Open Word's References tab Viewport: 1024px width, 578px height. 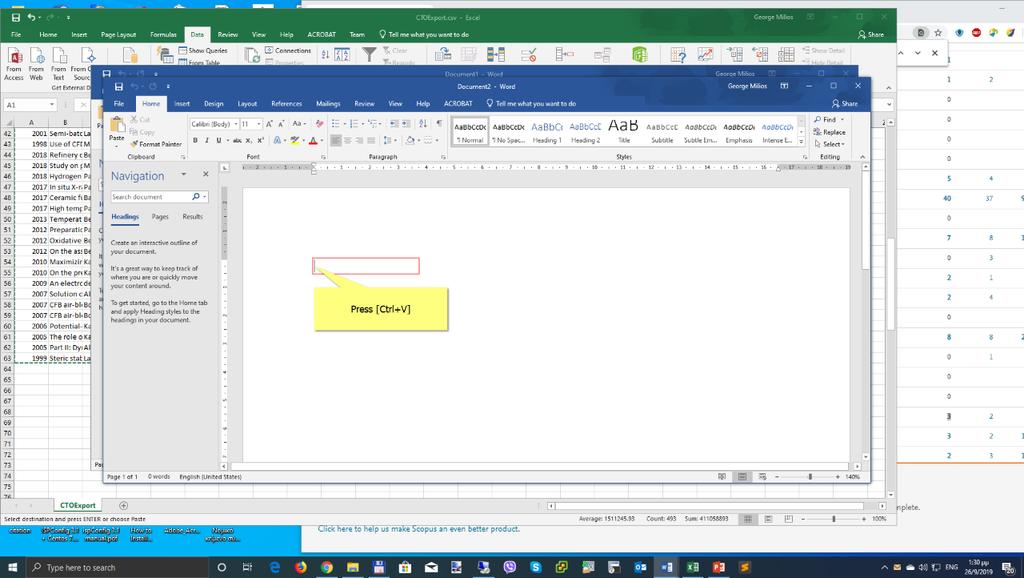(x=287, y=103)
